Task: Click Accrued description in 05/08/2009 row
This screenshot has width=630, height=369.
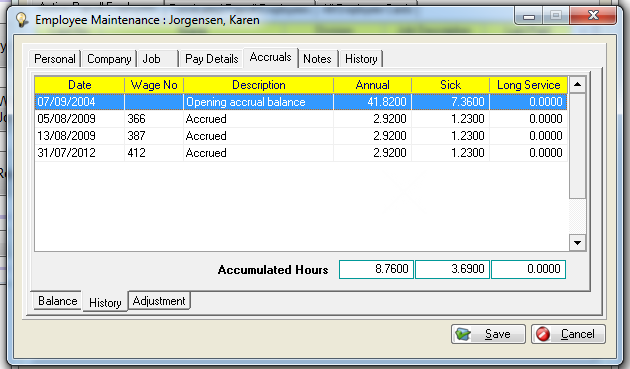Action: pyautogui.click(x=258, y=119)
